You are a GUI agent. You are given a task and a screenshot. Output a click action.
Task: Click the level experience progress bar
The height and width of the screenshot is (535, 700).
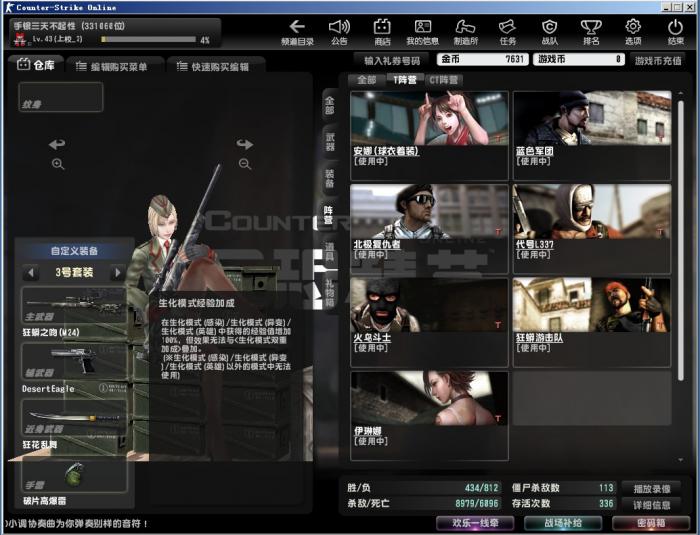(x=149, y=40)
